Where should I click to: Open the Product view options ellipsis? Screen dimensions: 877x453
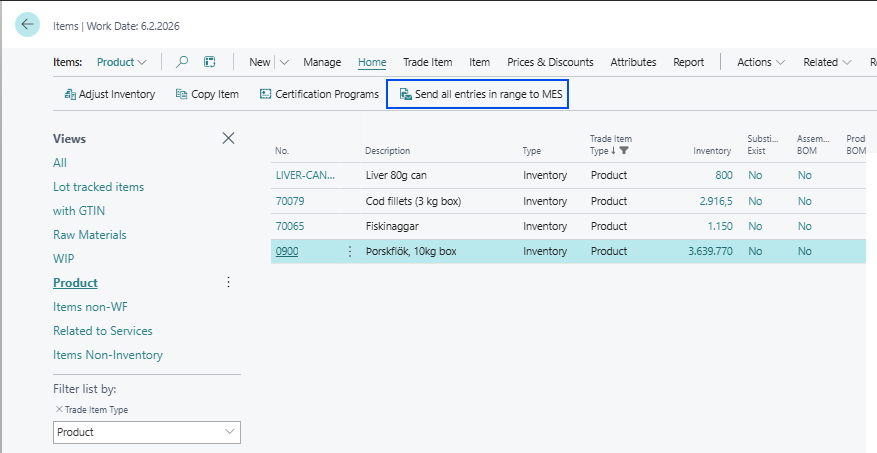[x=228, y=283]
